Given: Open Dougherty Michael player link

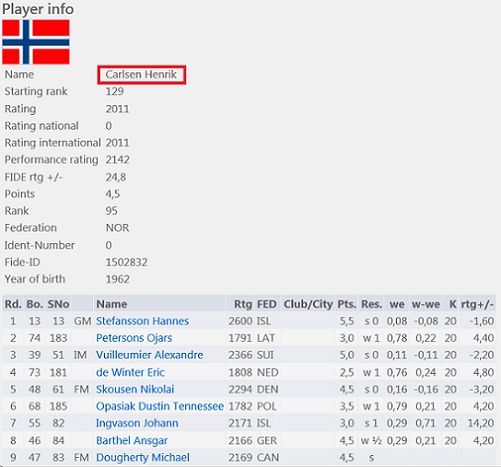Looking at the screenshot, I should [143, 457].
